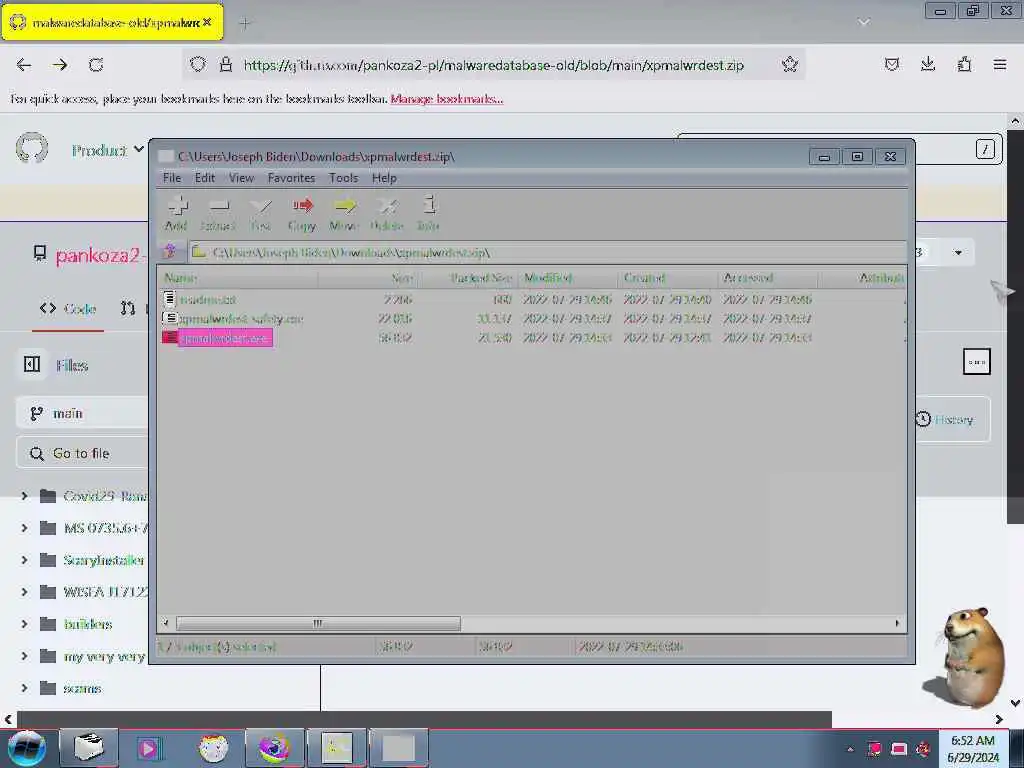
Task: Click the Manage bookmarks link
Action: point(447,99)
